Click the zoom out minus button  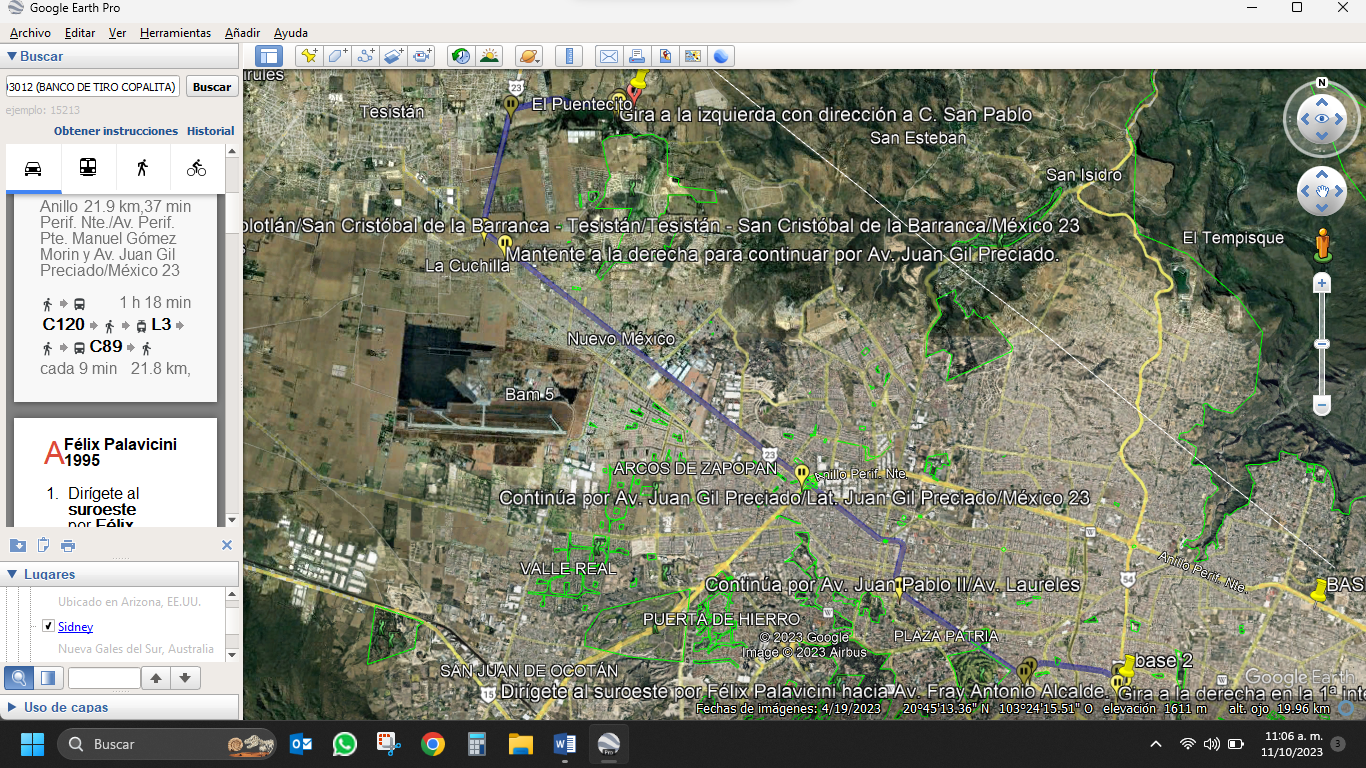(x=1322, y=406)
